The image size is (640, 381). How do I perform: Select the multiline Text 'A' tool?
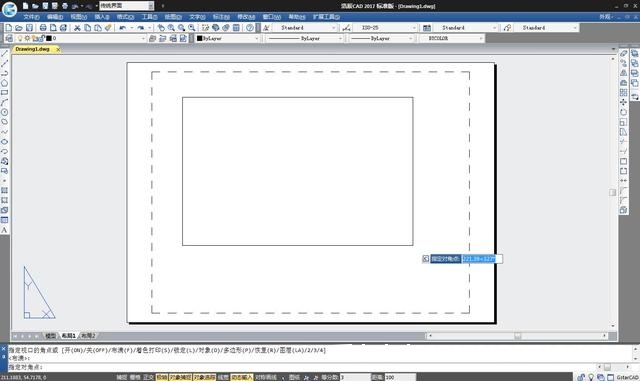click(x=4, y=230)
